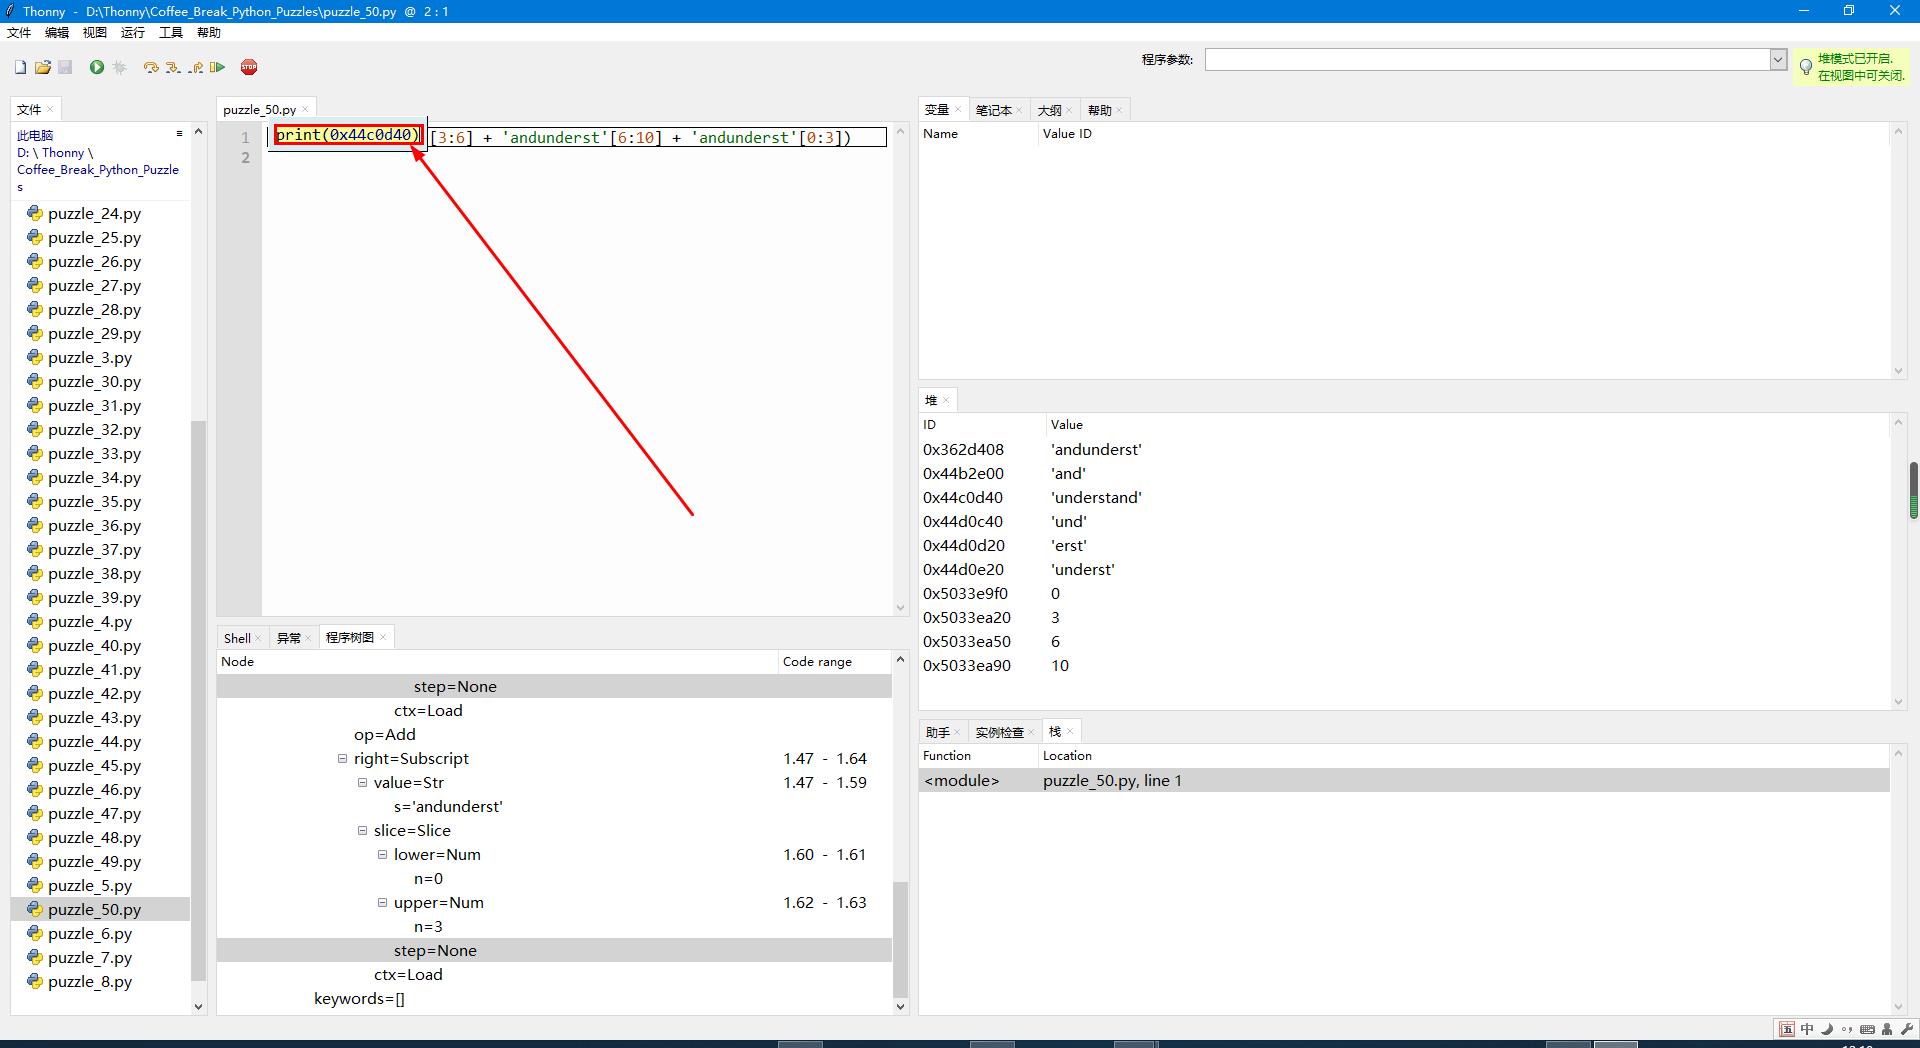Open the 运行 menu

[133, 33]
